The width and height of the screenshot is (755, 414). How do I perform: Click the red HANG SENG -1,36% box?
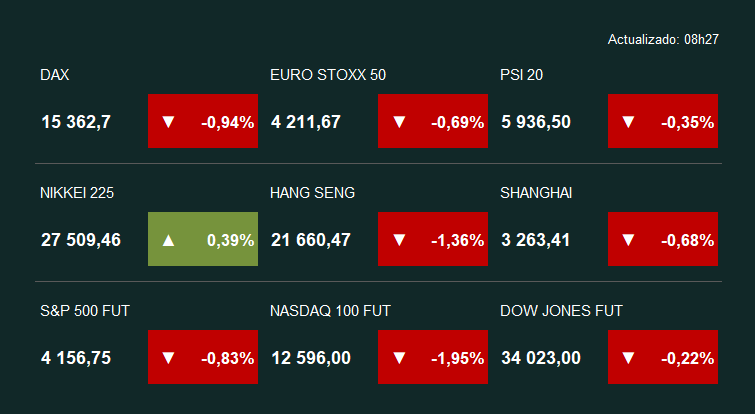click(433, 240)
